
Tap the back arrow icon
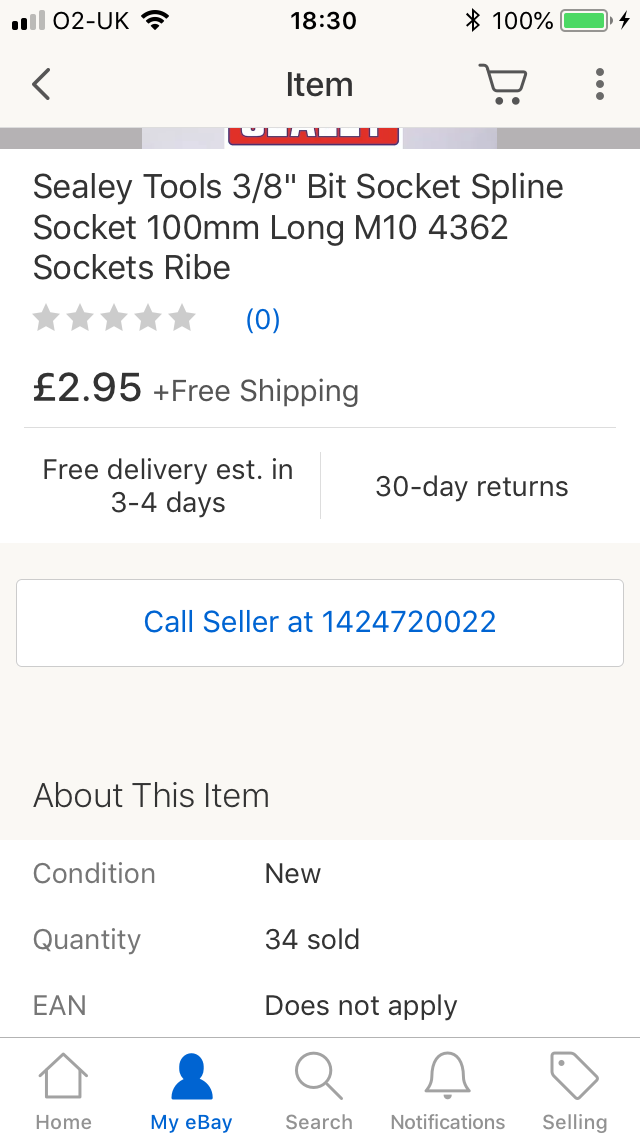[x=41, y=84]
